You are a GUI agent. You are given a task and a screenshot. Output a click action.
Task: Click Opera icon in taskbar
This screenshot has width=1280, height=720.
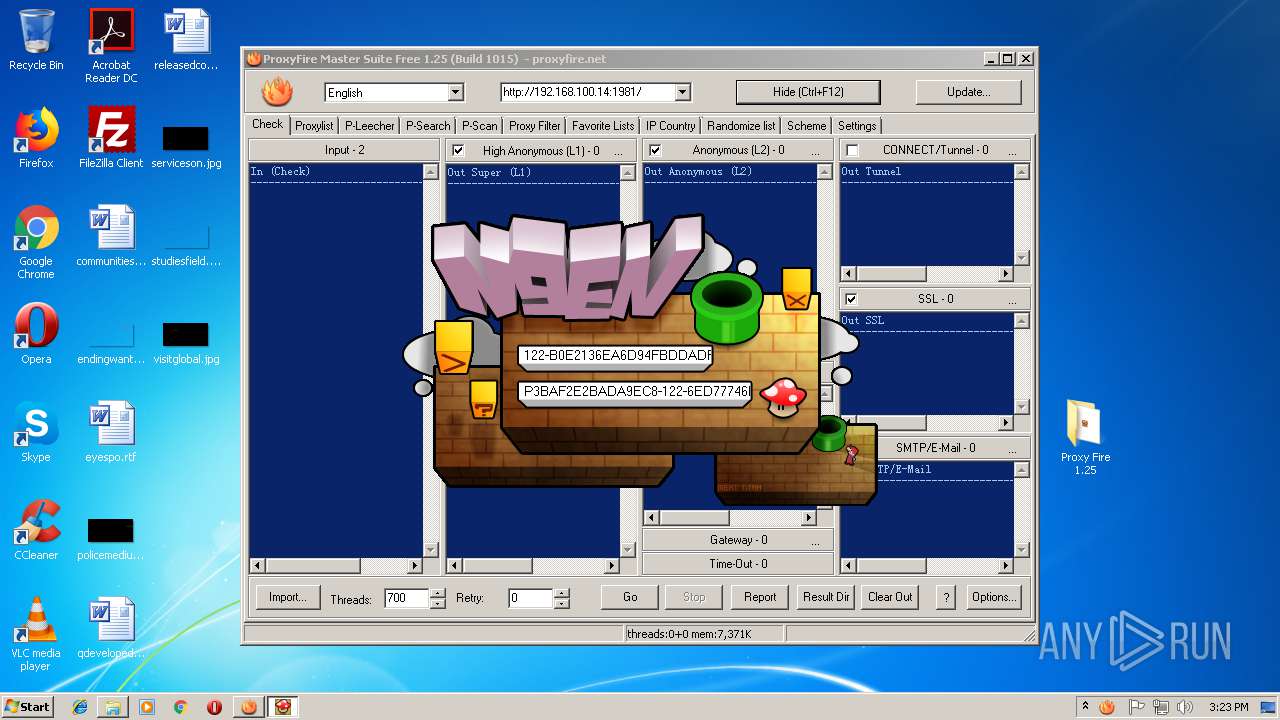[x=214, y=707]
